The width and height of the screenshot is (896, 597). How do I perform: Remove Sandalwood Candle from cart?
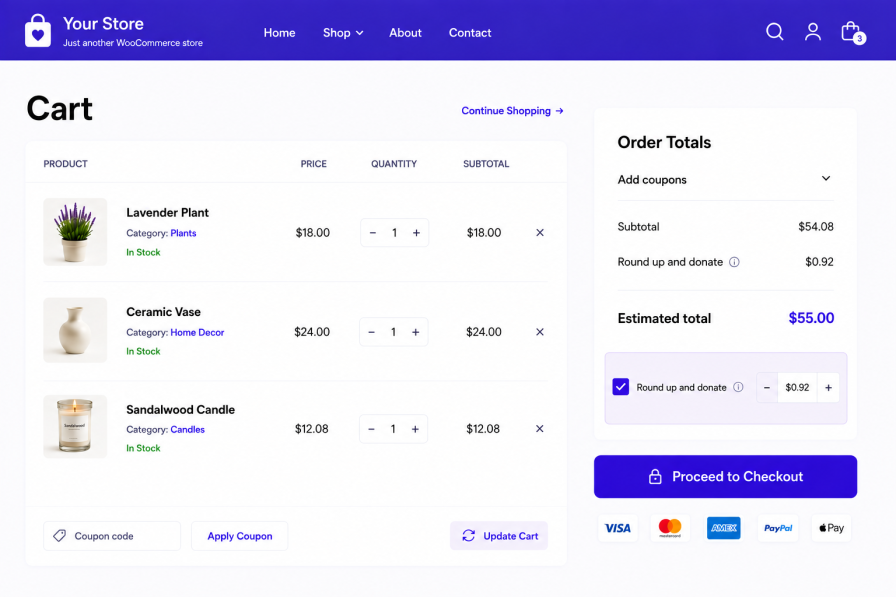(539, 428)
